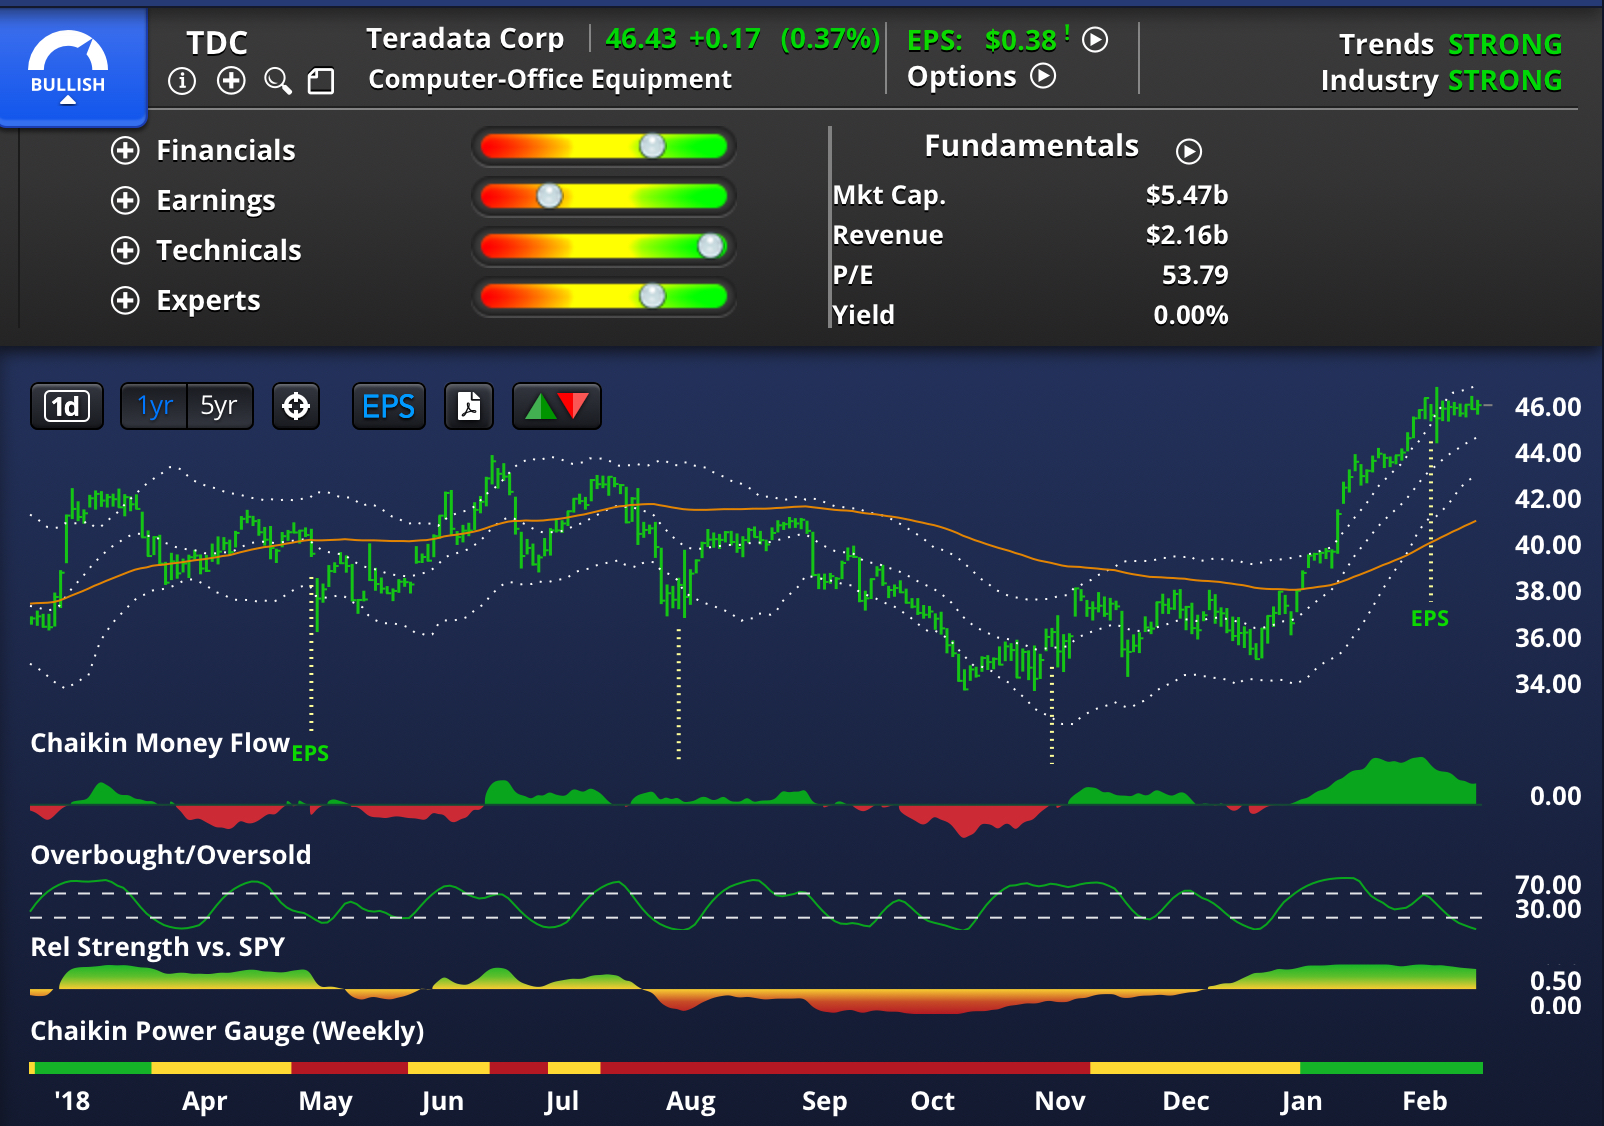Switch chart to 1yr range
Image resolution: width=1604 pixels, height=1126 pixels.
(155, 407)
